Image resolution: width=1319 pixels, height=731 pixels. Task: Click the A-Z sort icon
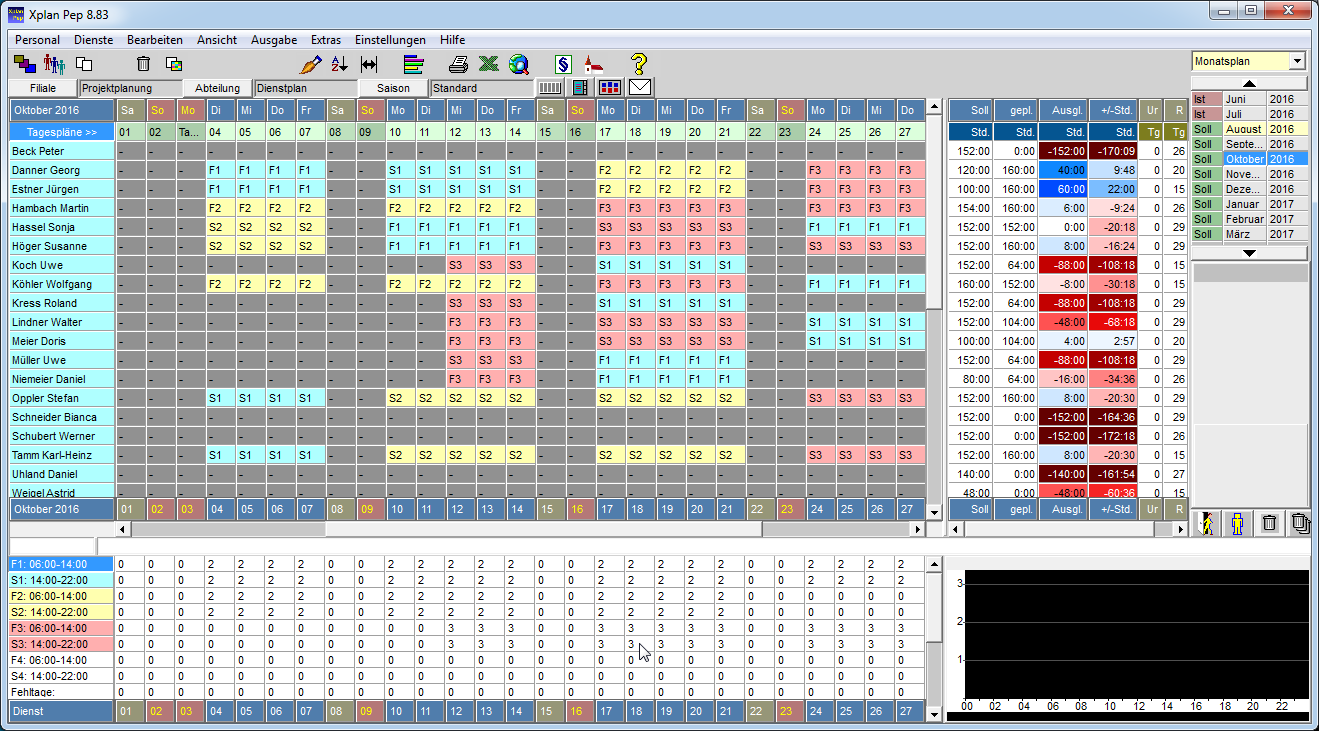[339, 64]
